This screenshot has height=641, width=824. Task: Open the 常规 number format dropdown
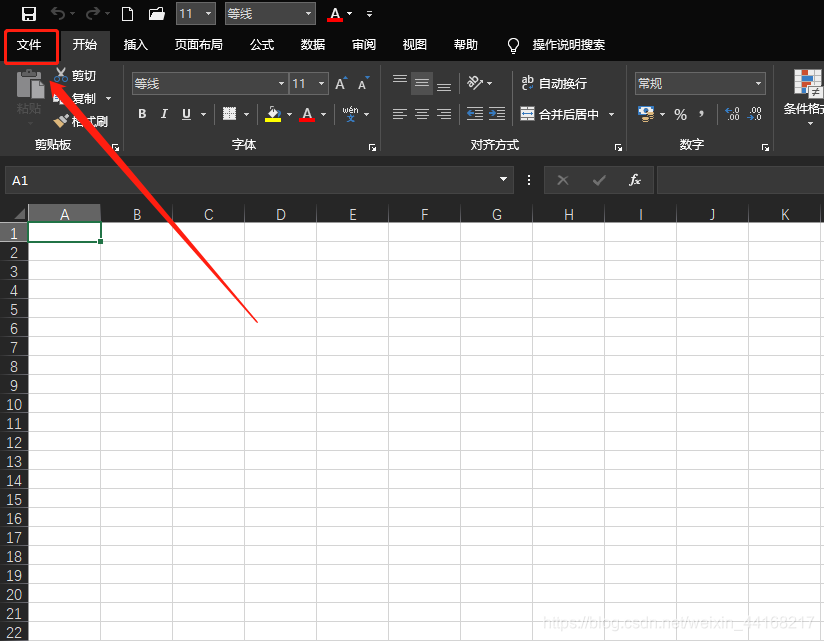(758, 84)
